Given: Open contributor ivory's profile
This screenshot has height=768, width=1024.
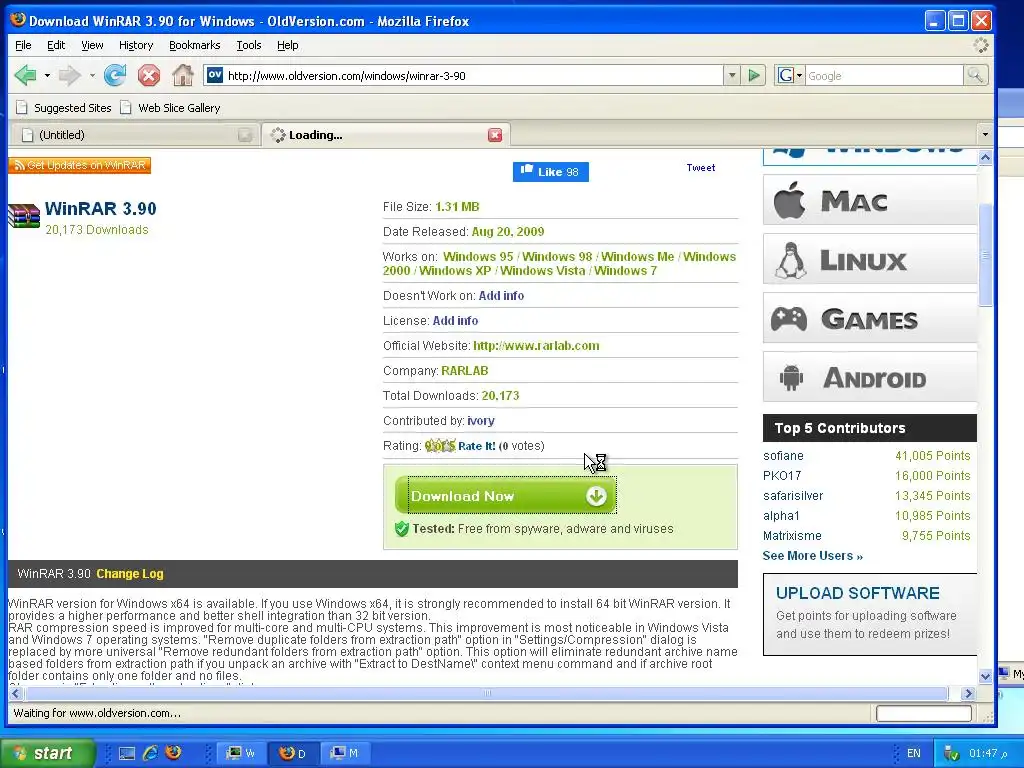Looking at the screenshot, I should [481, 421].
